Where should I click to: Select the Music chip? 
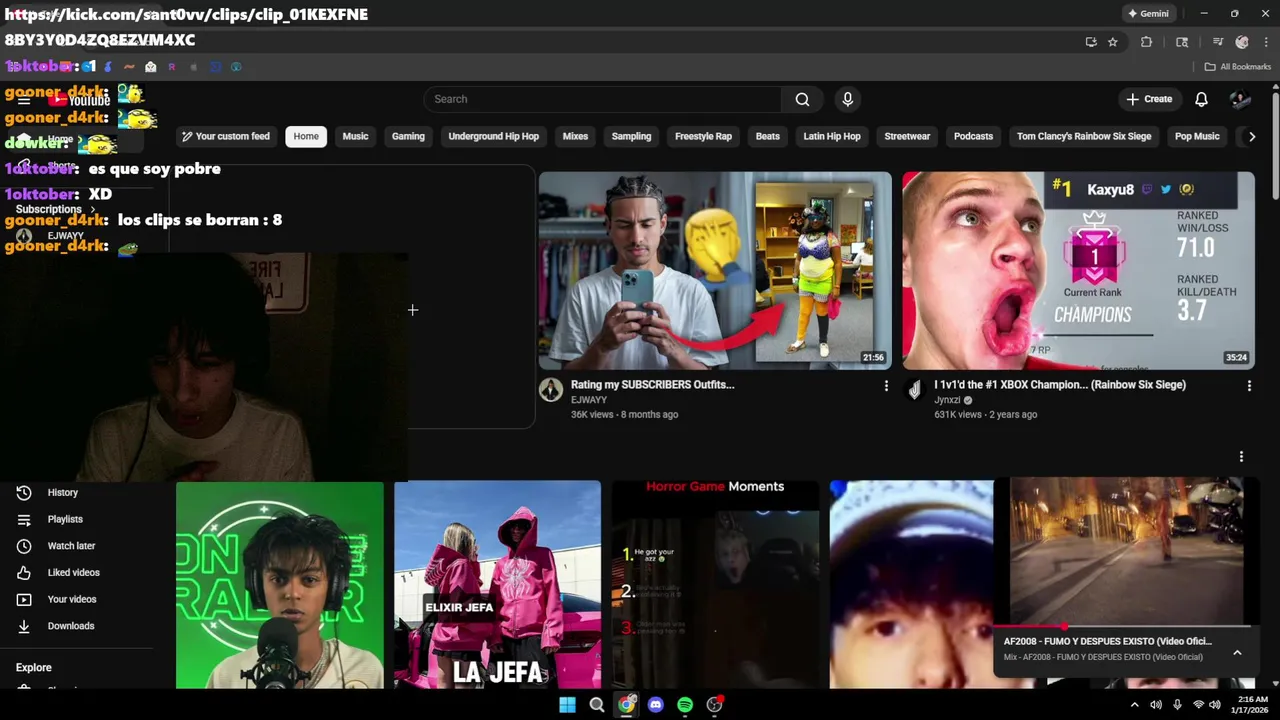(355, 136)
